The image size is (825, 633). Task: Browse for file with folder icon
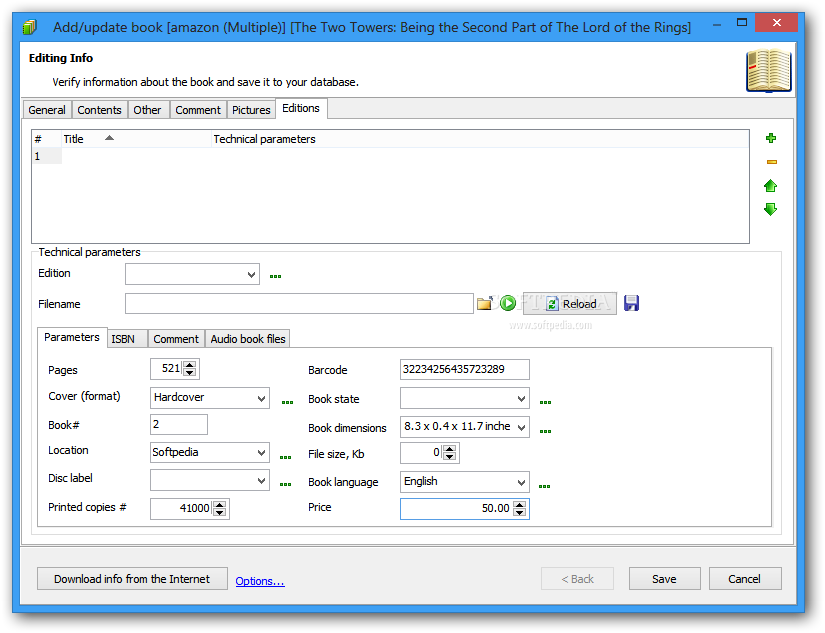pyautogui.click(x=484, y=303)
